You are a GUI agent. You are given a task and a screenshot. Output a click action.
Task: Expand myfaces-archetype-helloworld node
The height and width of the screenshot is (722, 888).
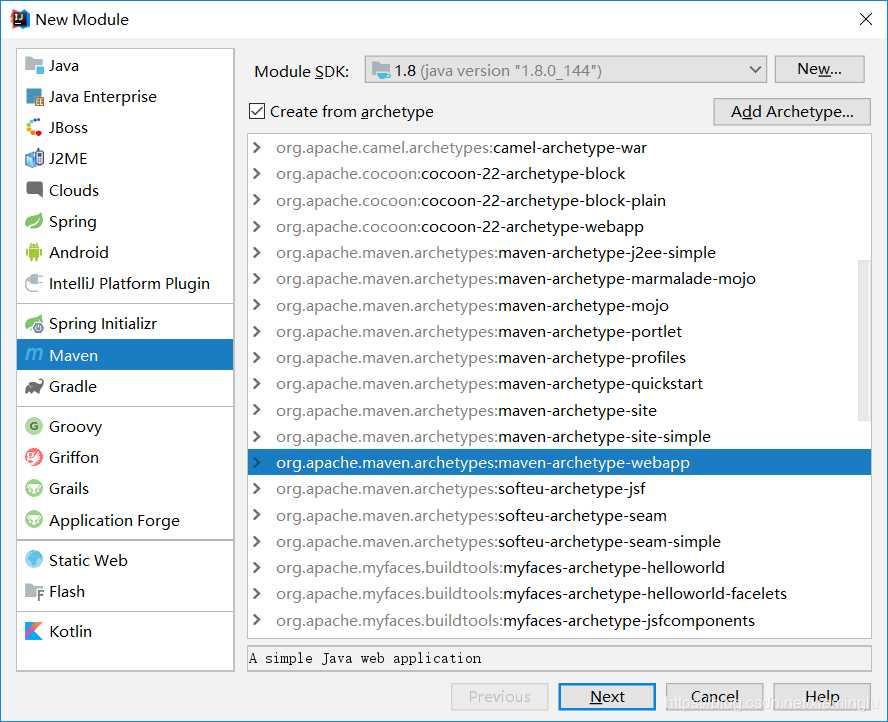coord(257,567)
